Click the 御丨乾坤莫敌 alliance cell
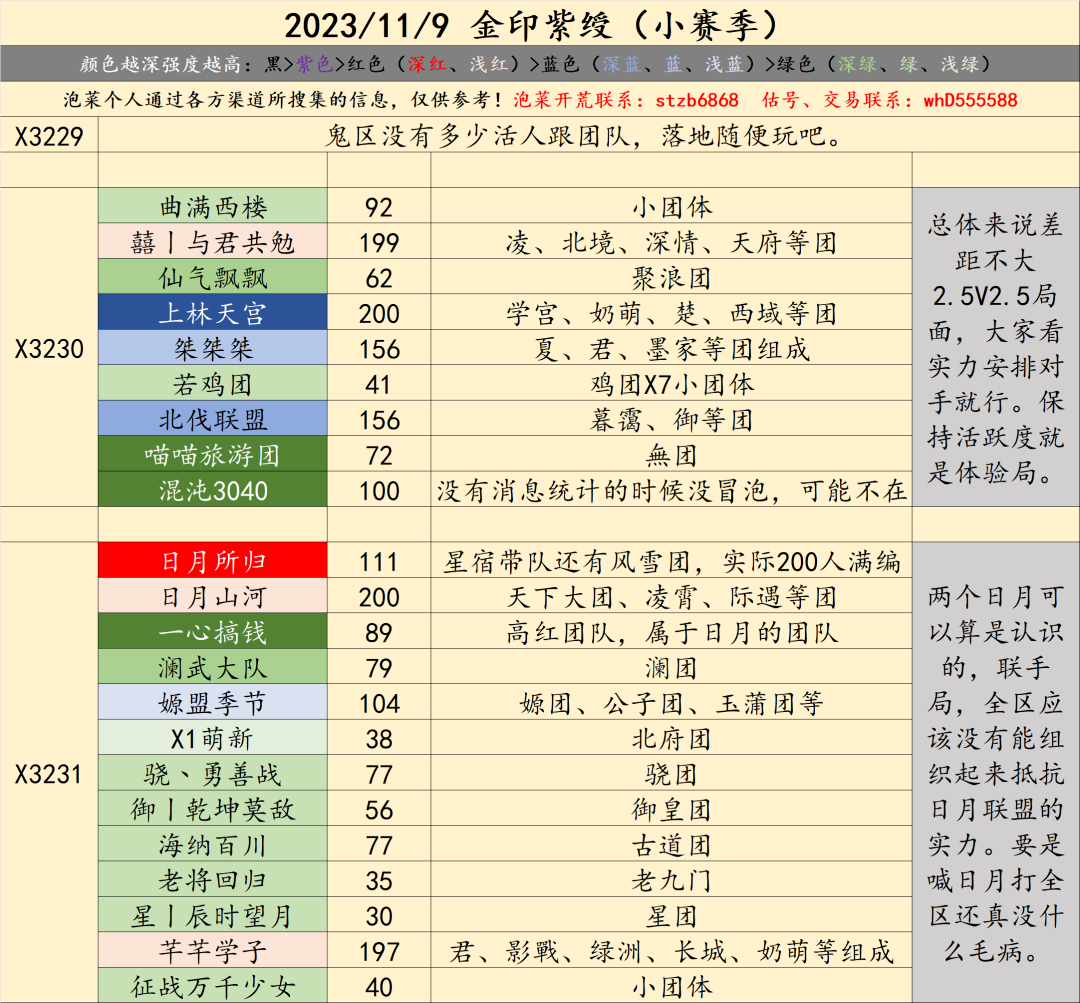This screenshot has width=1080, height=1003. click(x=213, y=809)
